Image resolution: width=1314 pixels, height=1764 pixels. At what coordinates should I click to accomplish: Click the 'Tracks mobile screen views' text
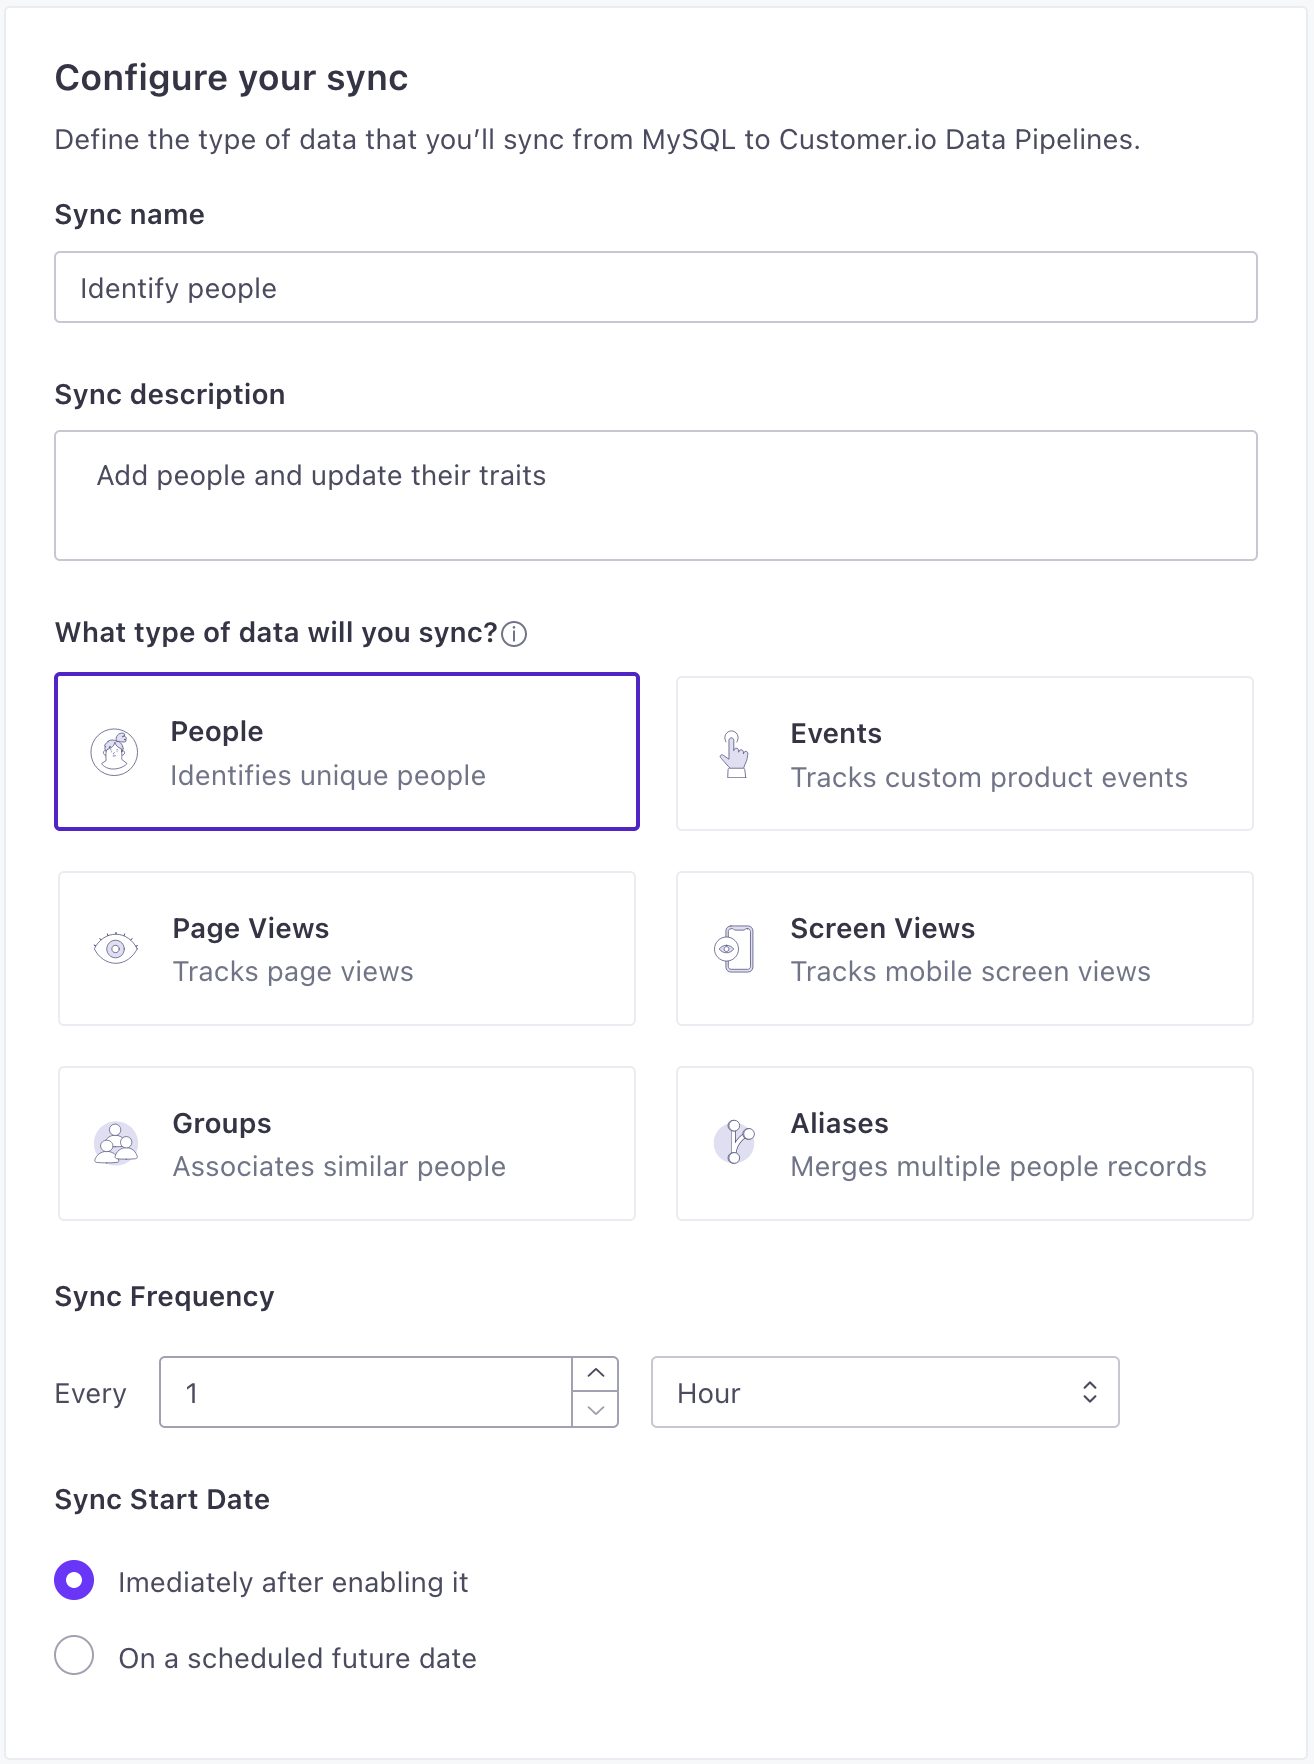970,972
